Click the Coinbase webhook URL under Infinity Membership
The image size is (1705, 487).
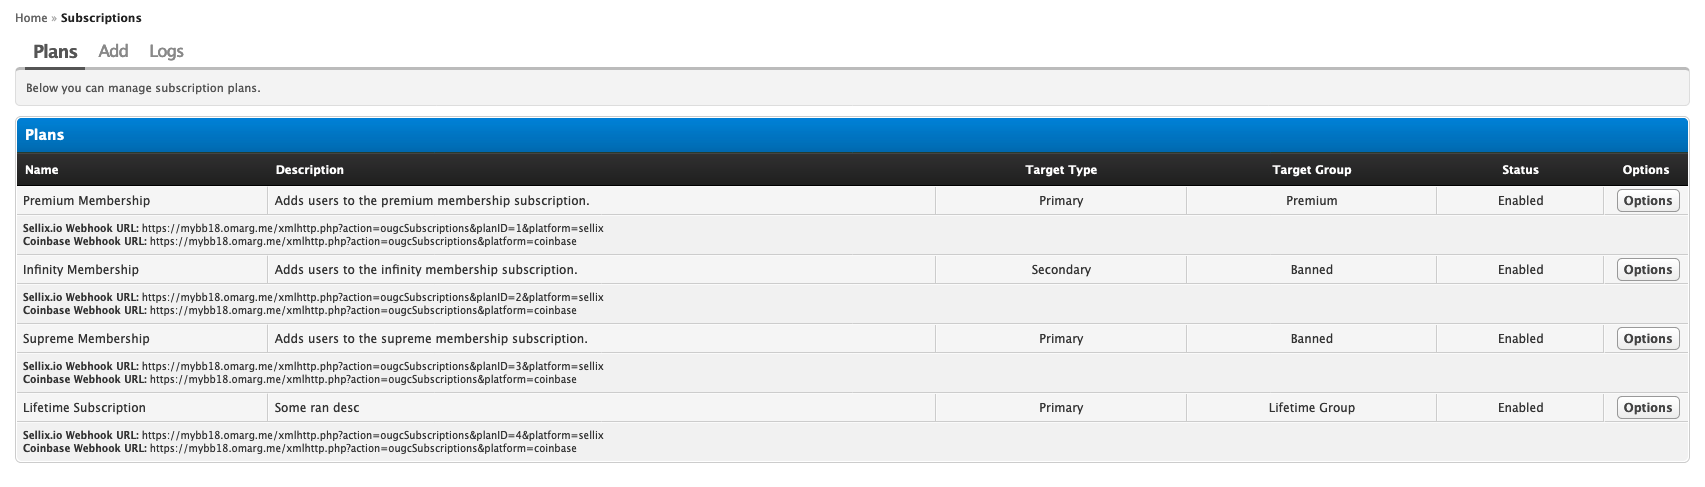[x=363, y=310]
